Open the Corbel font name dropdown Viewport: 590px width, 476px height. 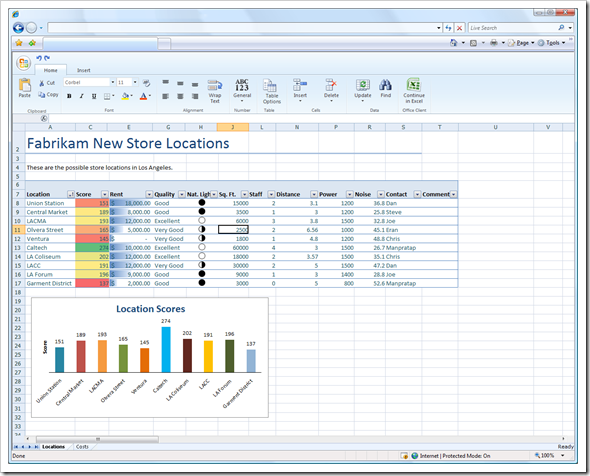point(113,82)
